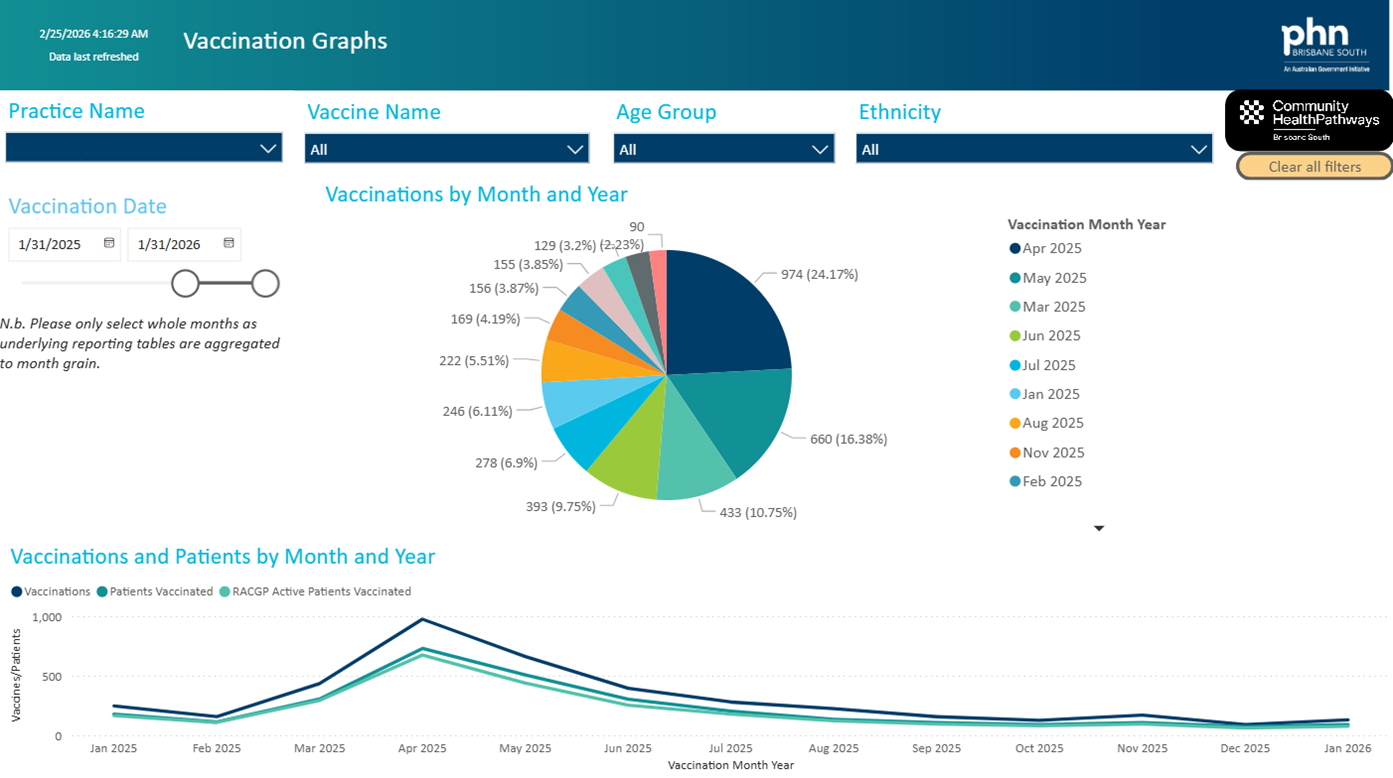Show more legend items with down arrow

point(1099,528)
